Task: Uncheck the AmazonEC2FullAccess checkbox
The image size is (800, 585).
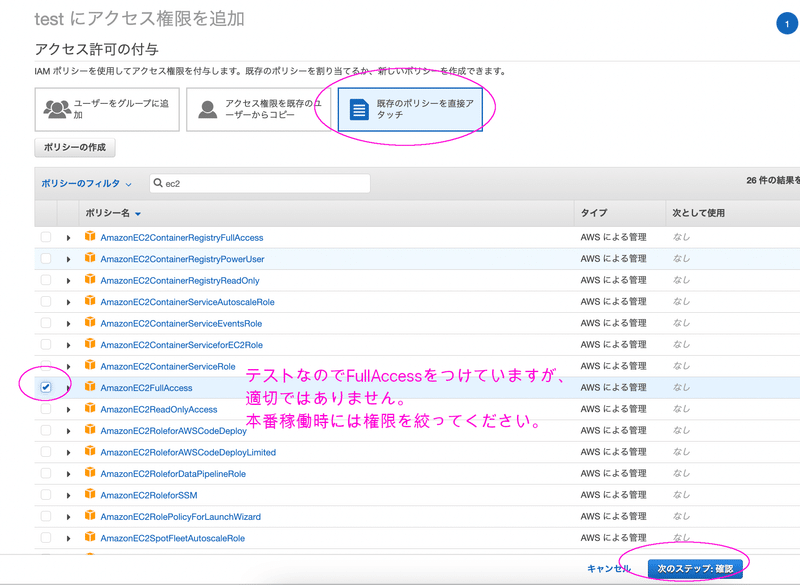Action: pos(46,387)
